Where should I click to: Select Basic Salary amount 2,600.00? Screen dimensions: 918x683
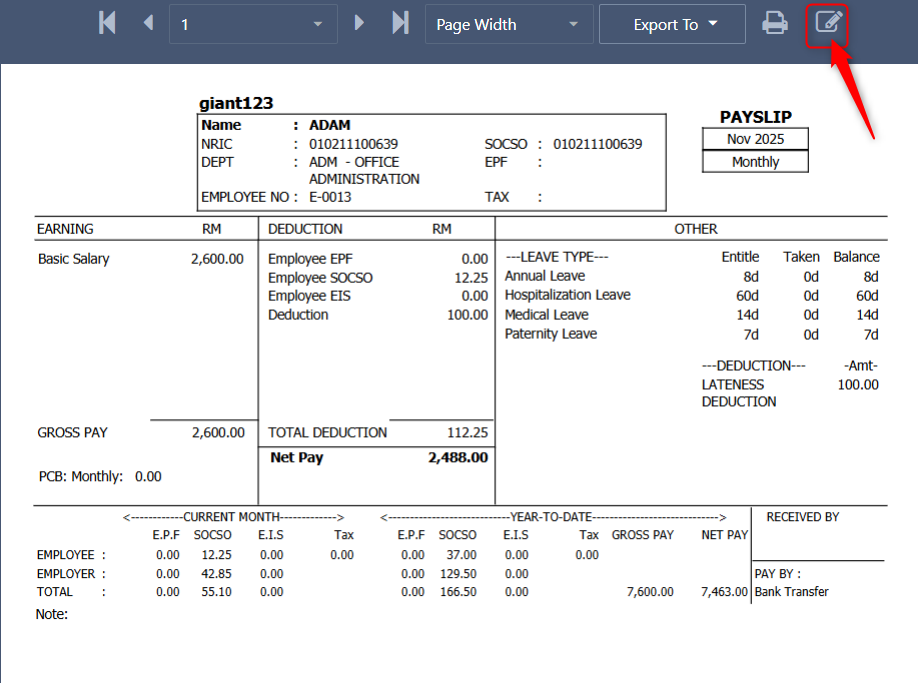tap(217, 259)
